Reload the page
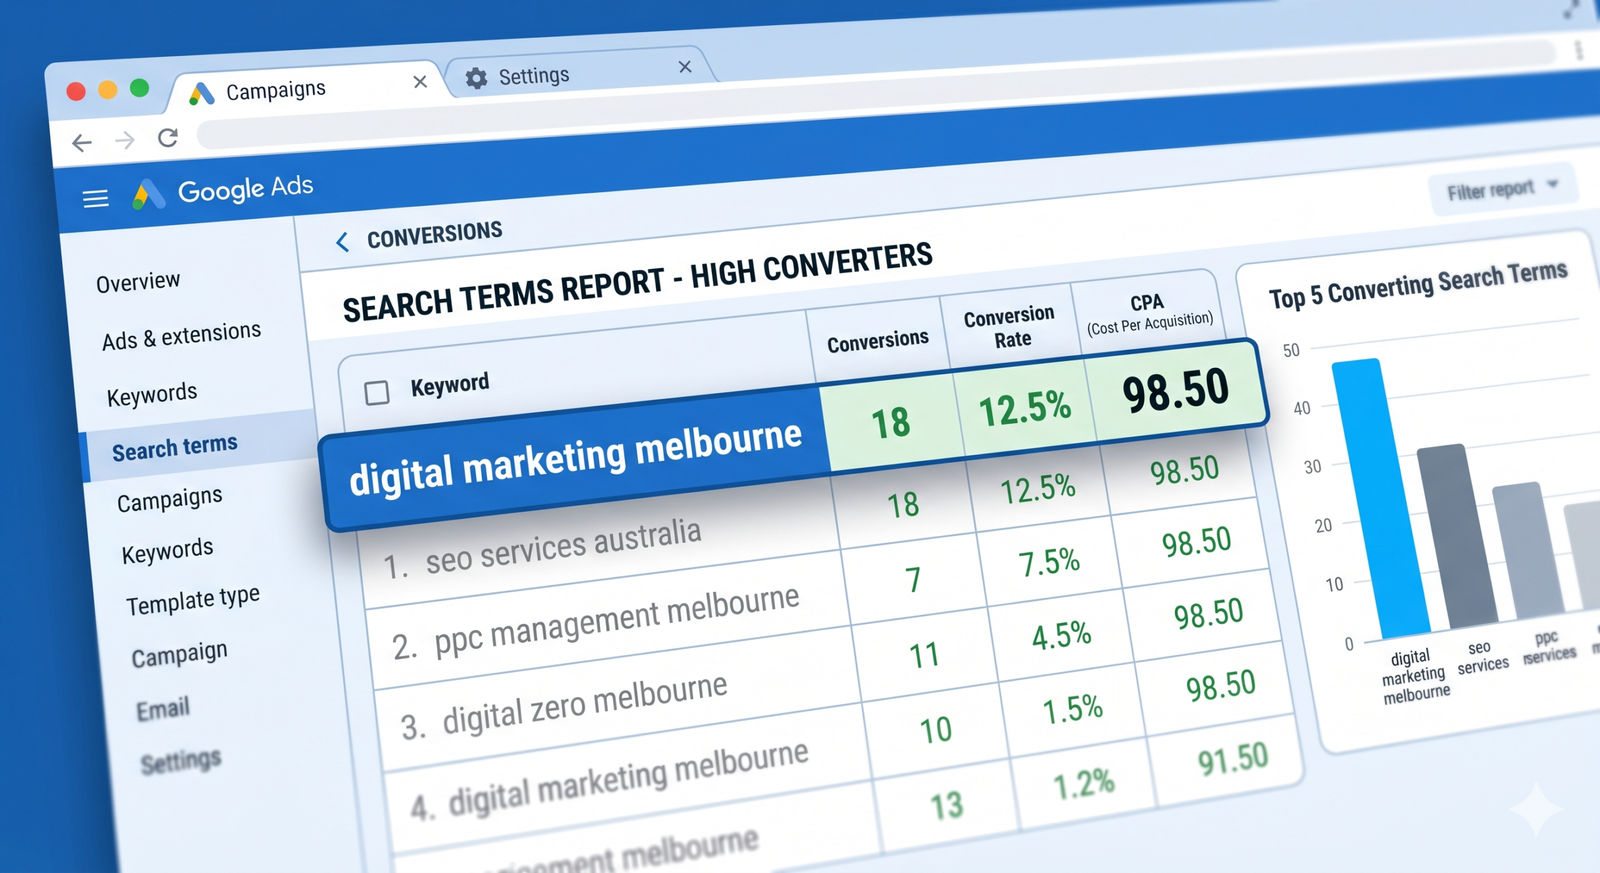Image resolution: width=1600 pixels, height=873 pixels. tap(168, 137)
